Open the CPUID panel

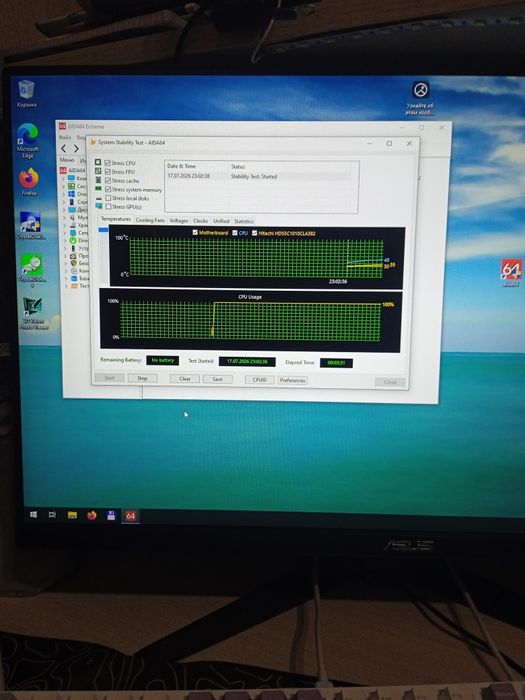click(x=259, y=380)
